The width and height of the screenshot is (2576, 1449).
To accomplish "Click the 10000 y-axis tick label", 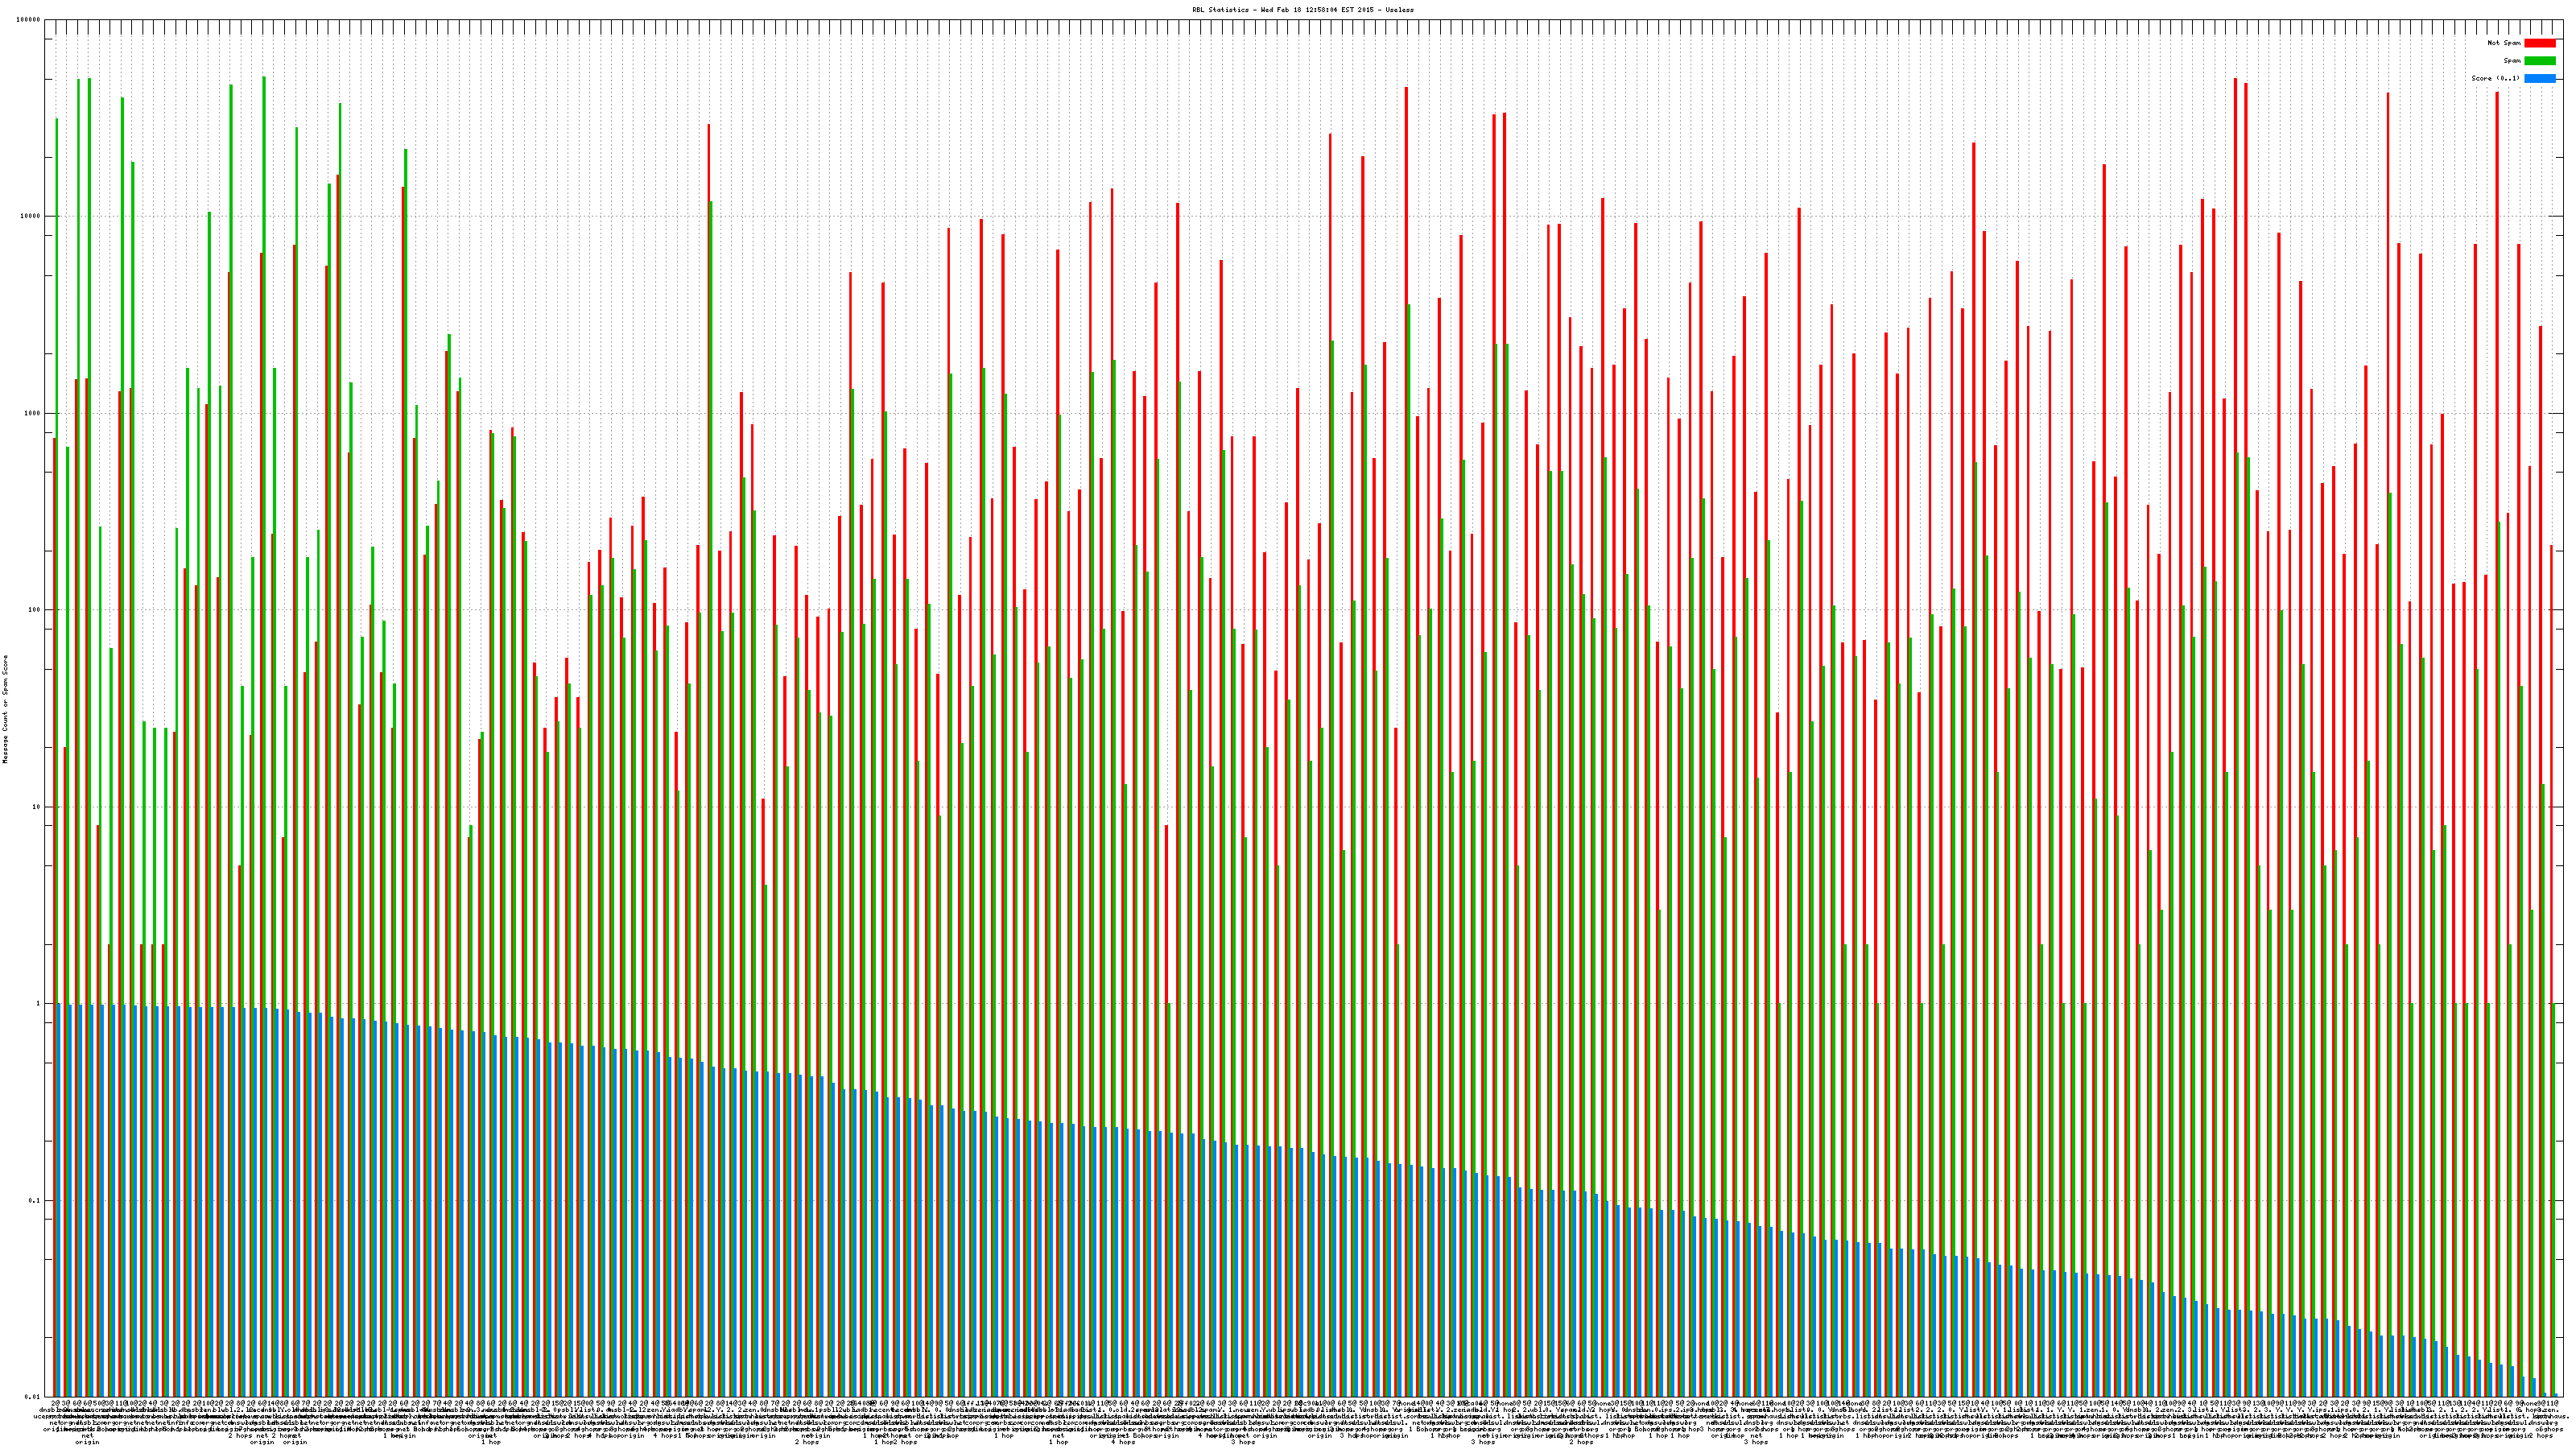I will (x=31, y=217).
